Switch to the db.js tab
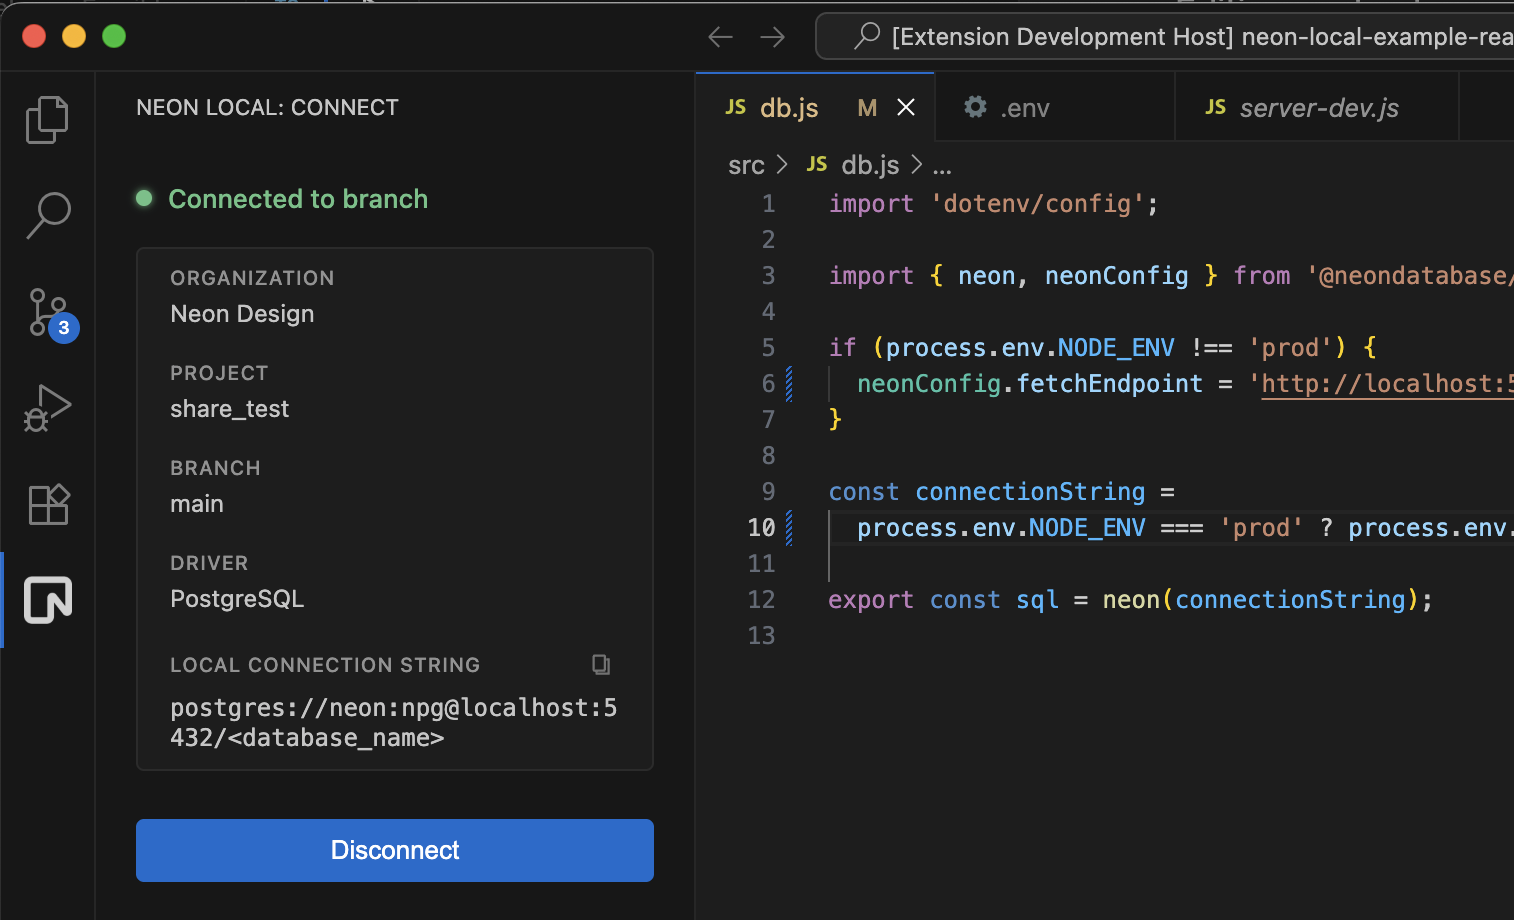 (x=815, y=107)
